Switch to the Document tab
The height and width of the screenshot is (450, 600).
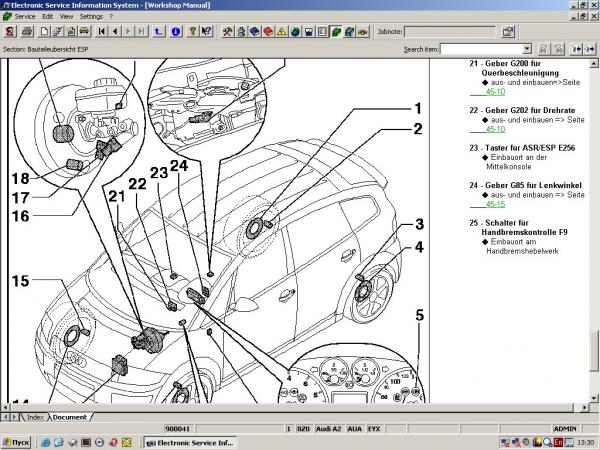tap(70, 417)
